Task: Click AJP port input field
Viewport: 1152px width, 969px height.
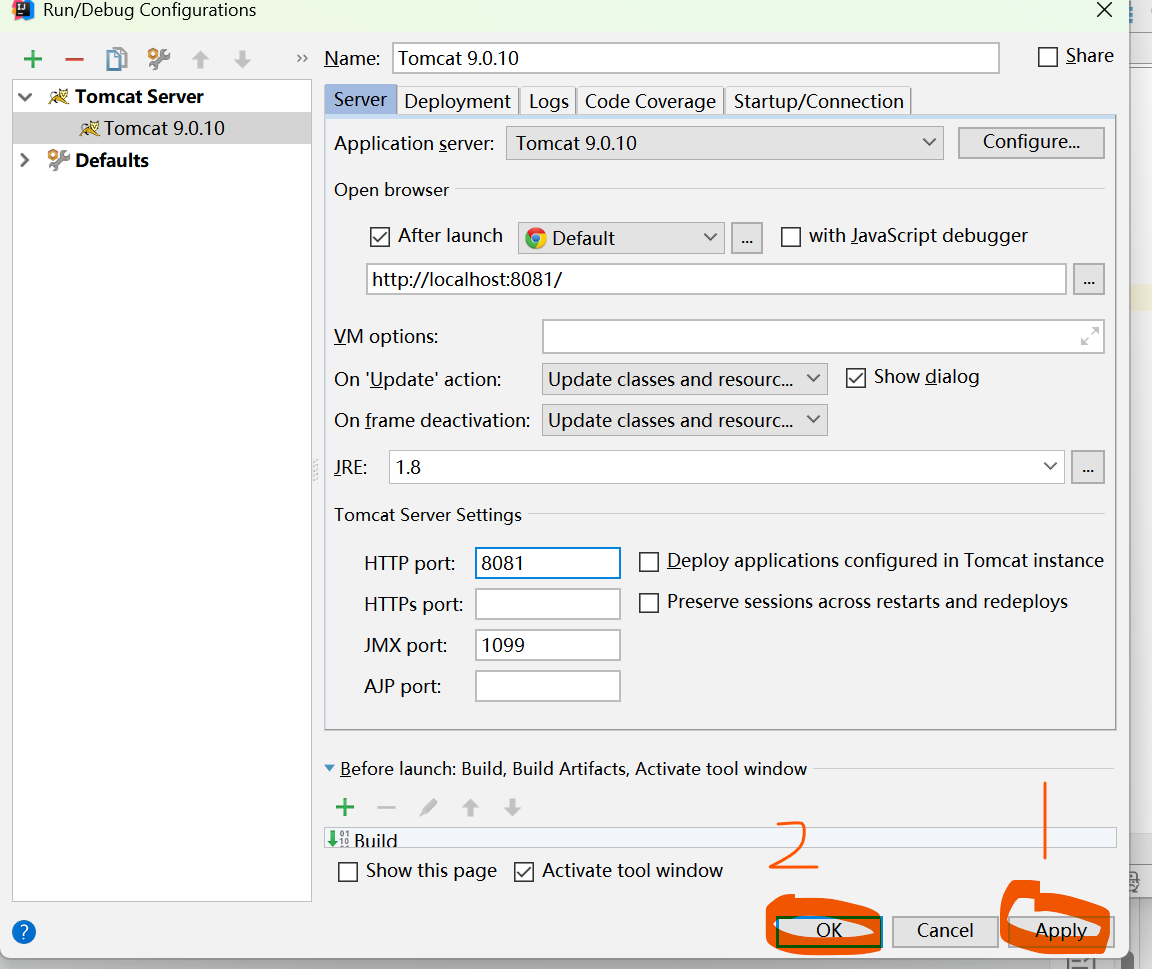Action: (x=547, y=686)
